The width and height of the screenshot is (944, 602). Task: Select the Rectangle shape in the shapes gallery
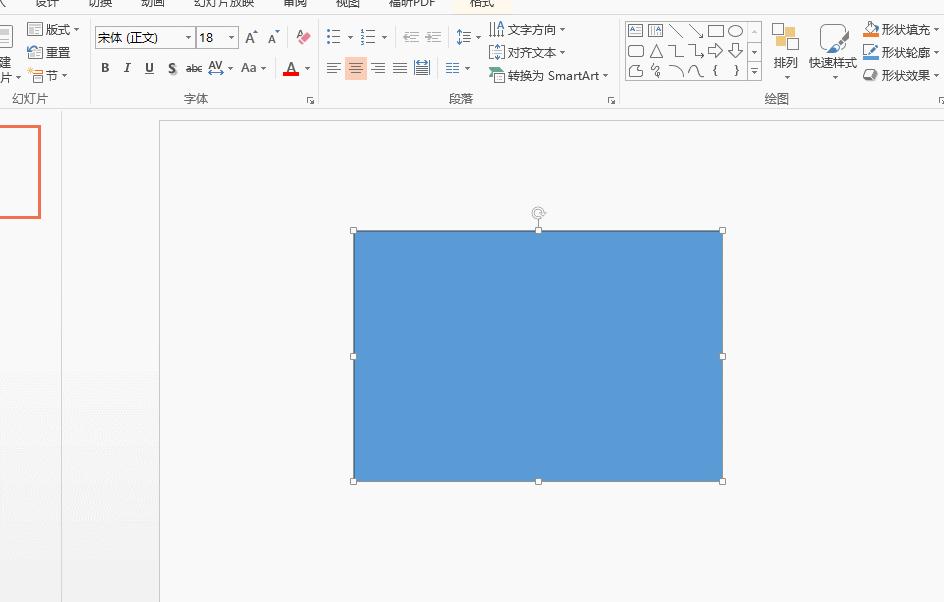coord(716,31)
